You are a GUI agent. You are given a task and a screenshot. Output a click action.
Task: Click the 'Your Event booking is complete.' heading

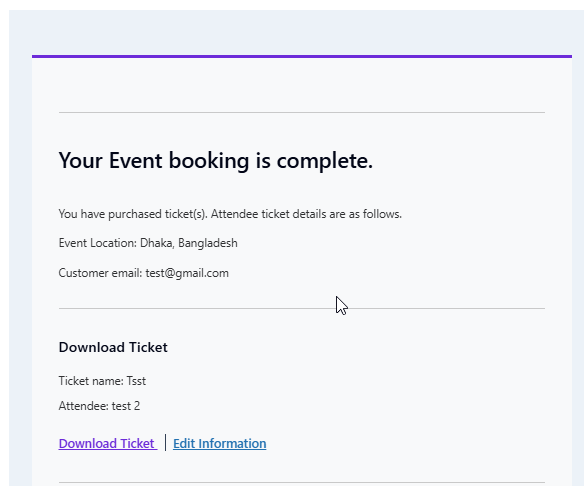point(216,161)
